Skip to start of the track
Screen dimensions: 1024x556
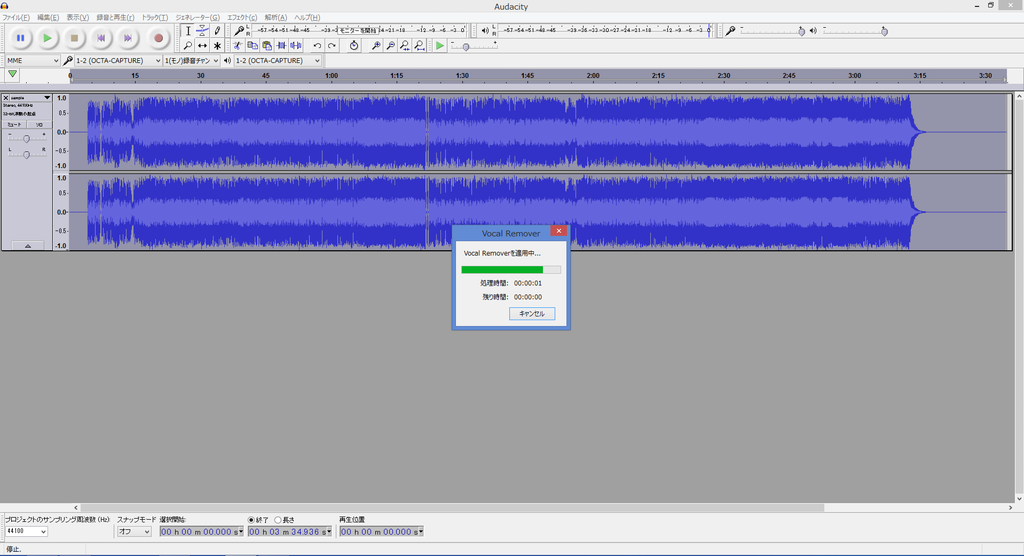(x=101, y=38)
